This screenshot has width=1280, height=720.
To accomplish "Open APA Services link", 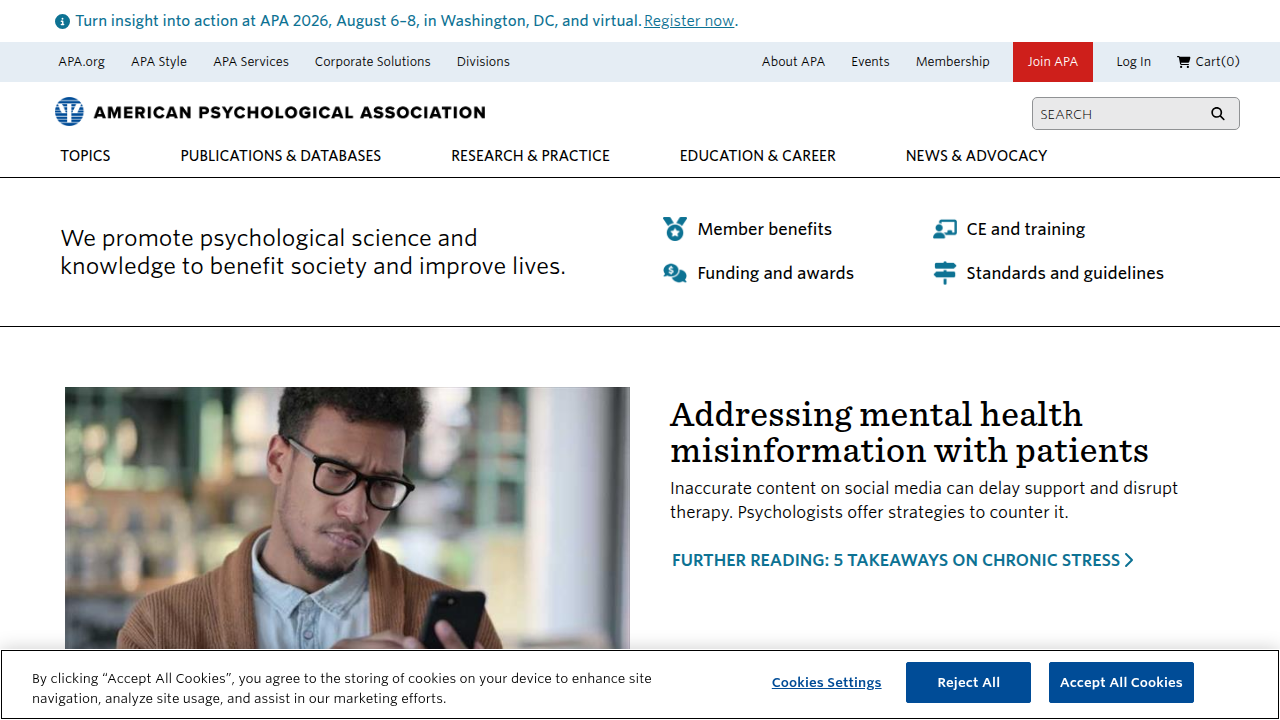I will pos(251,62).
